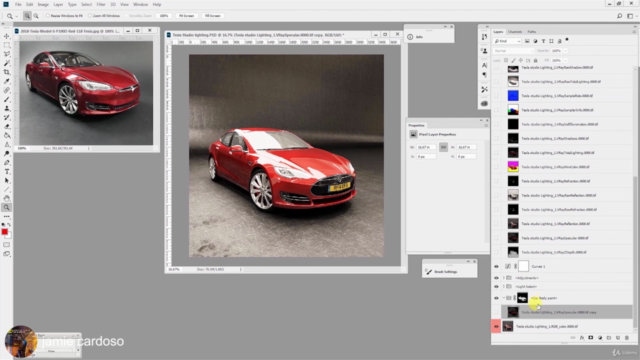Collapse the Car Body paint group
Image resolution: width=640 pixels, height=360 pixels.
point(504,298)
